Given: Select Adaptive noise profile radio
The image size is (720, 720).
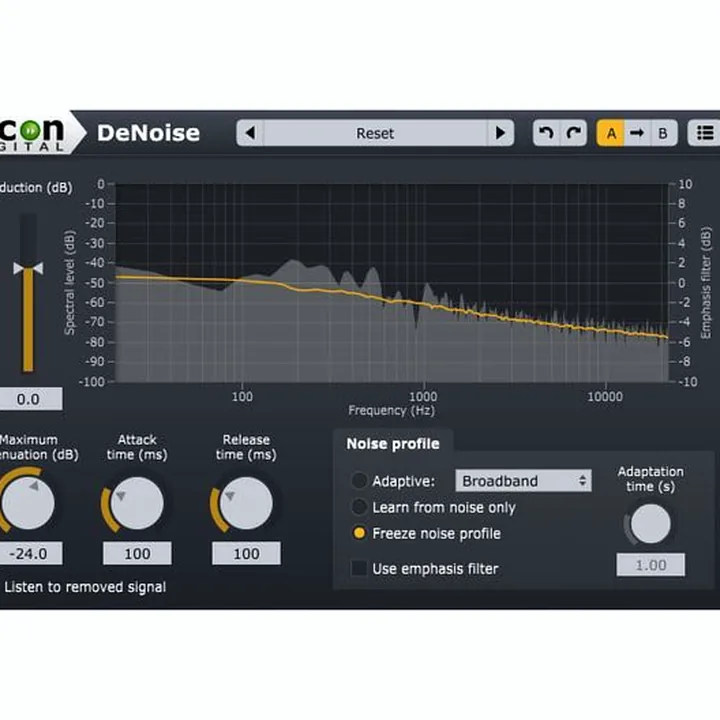Looking at the screenshot, I should click(359, 481).
